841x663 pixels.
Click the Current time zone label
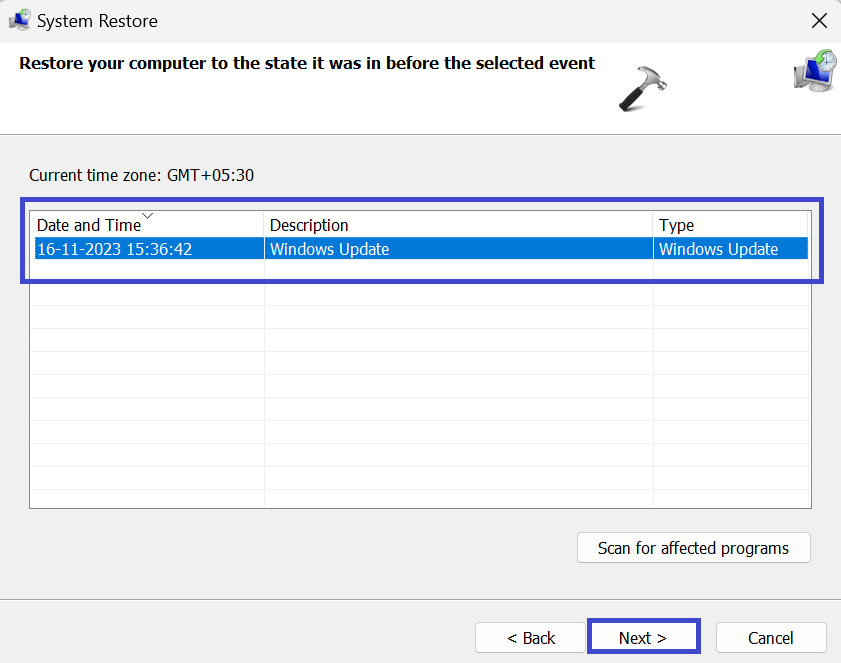click(141, 175)
